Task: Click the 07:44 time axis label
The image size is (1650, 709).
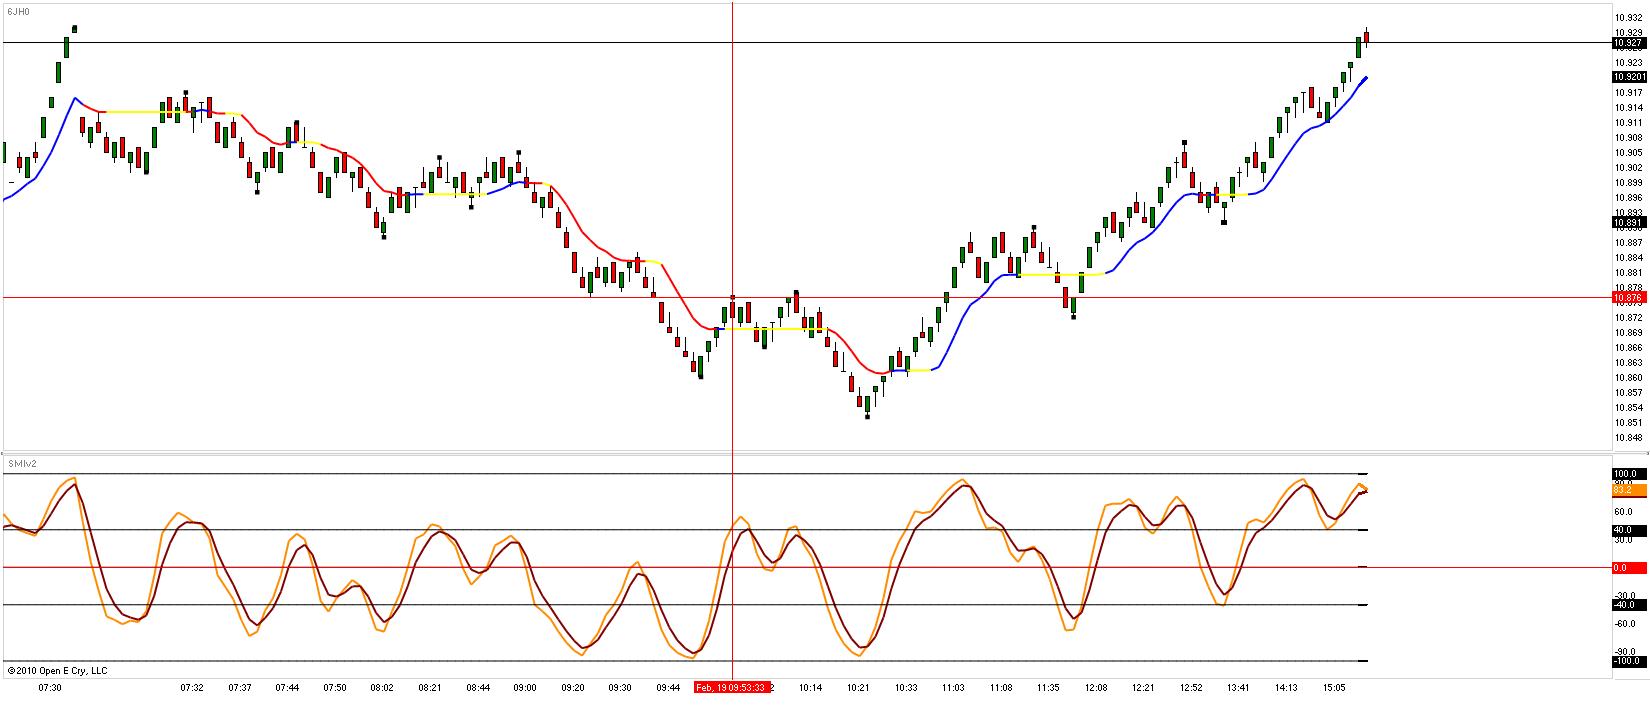Action: (x=287, y=688)
